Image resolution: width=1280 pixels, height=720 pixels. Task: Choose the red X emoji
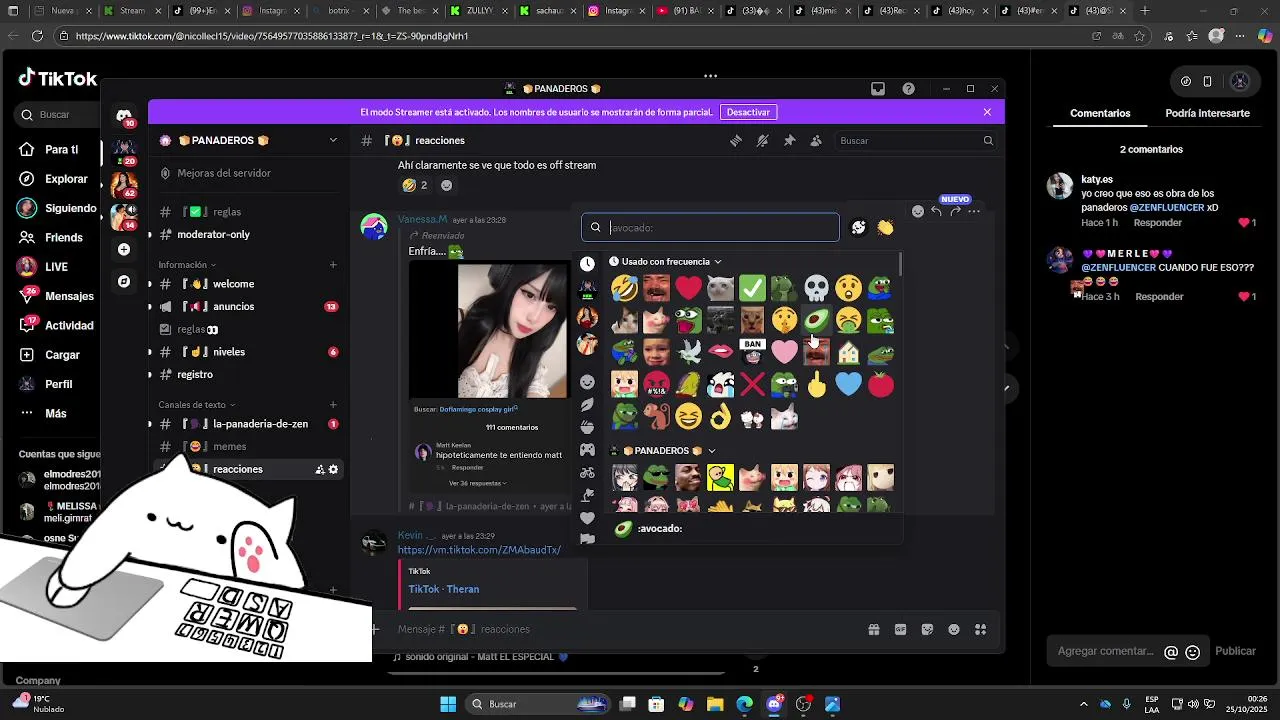(x=752, y=384)
